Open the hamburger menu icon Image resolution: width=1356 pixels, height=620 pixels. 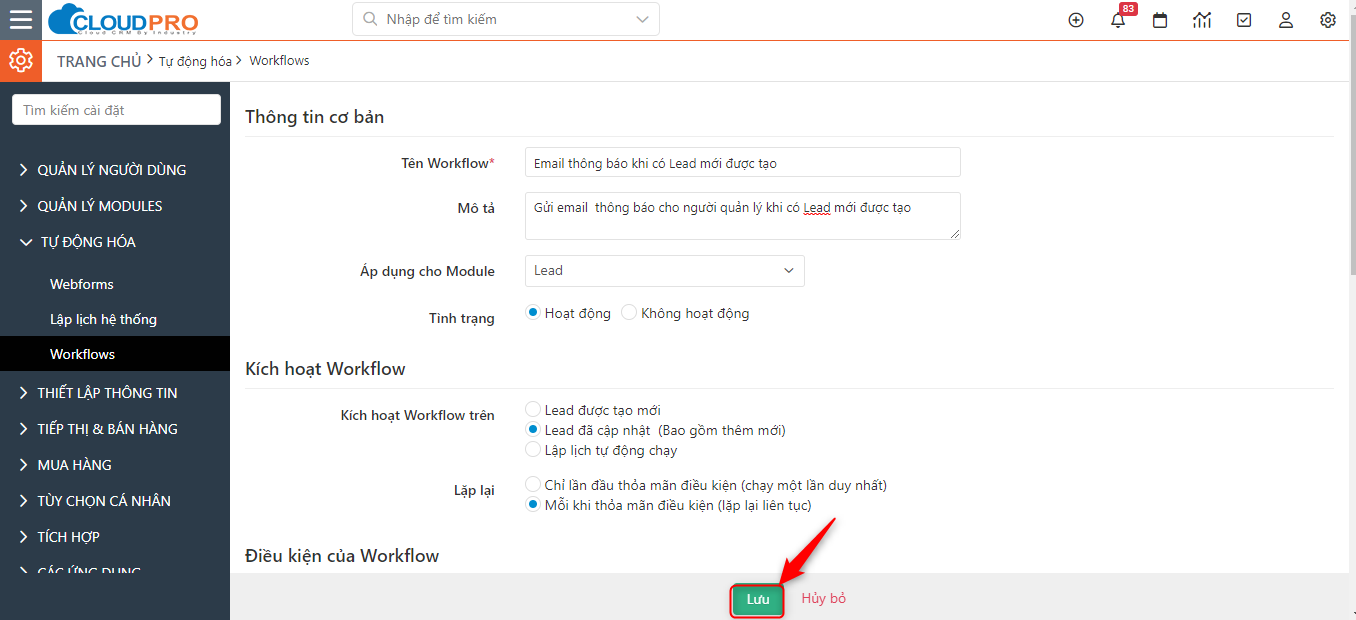[x=20, y=20]
